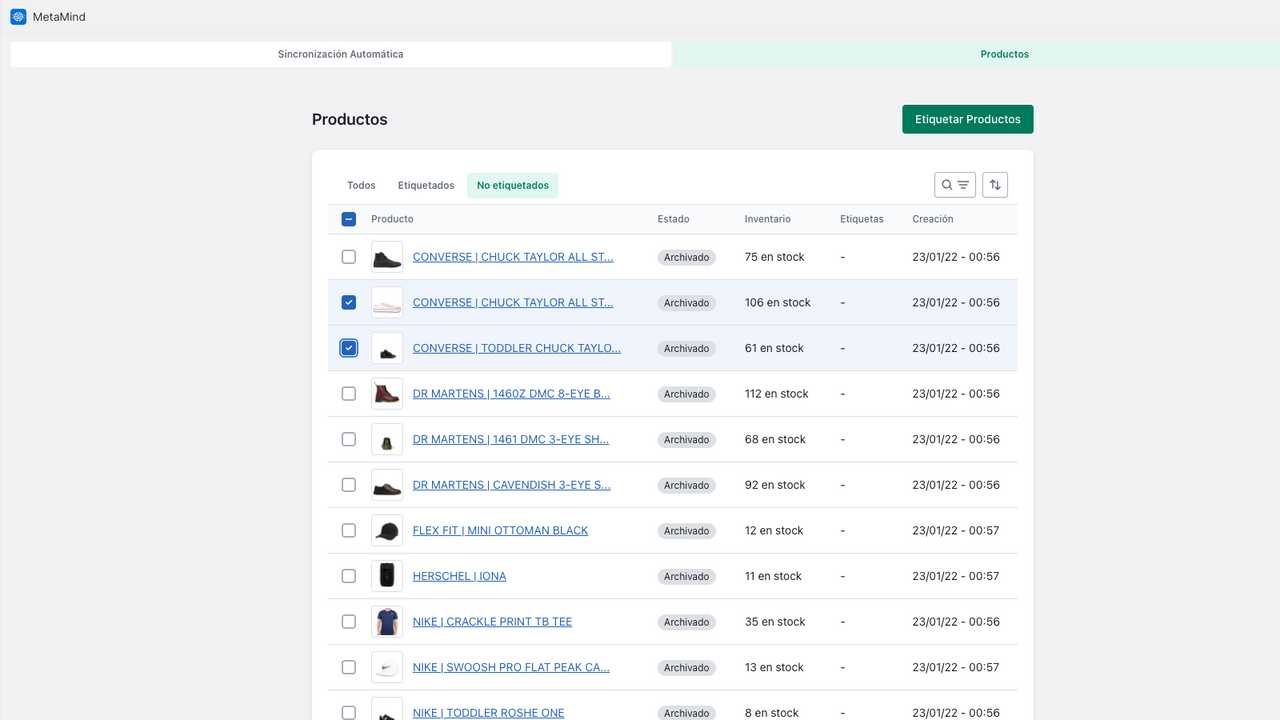
Task: Switch to the Sincronización Automática tab
Action: point(341,54)
